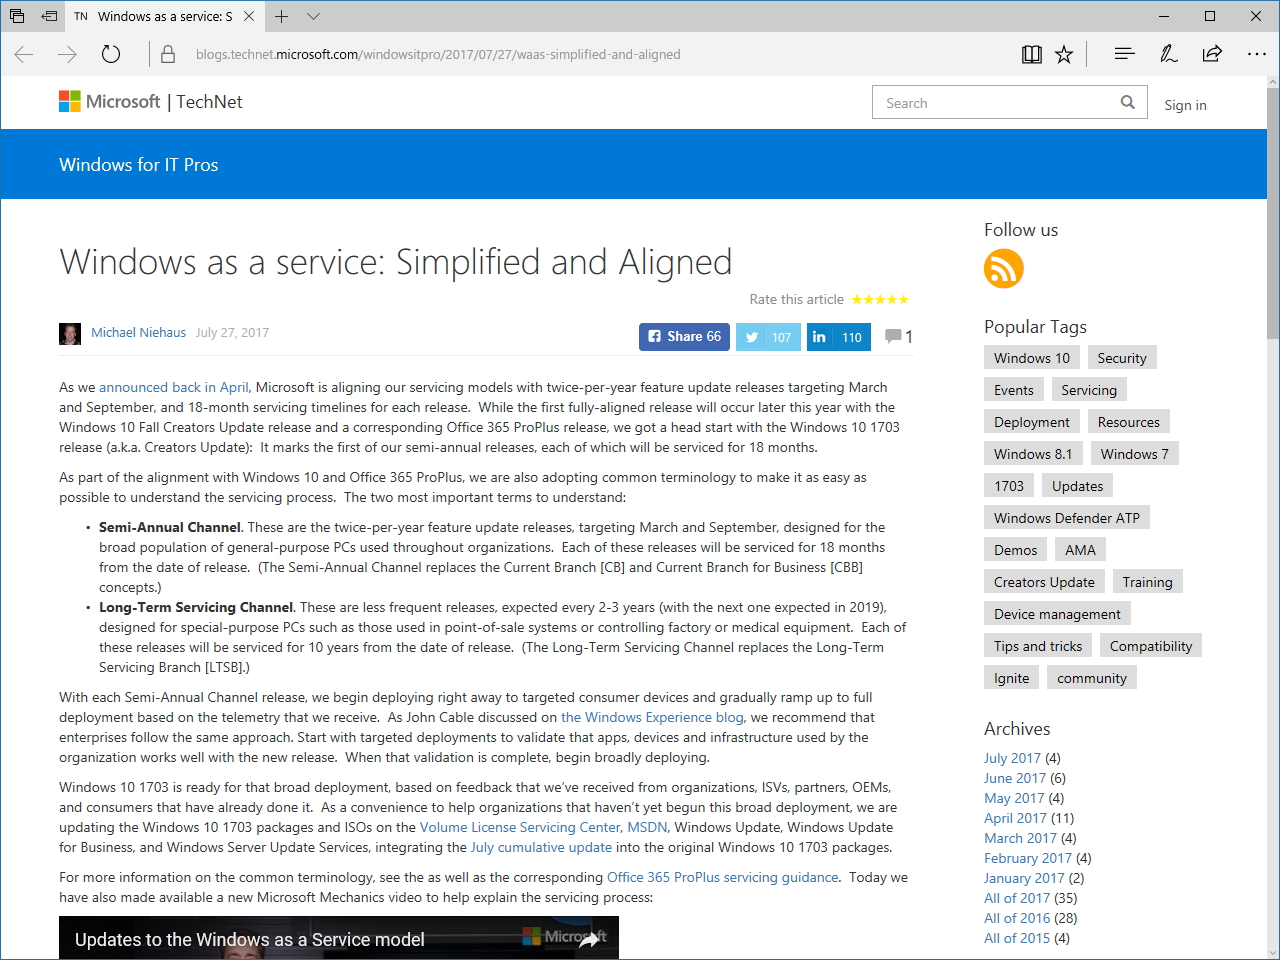The image size is (1280, 960).
Task: Share this page with the share icon
Action: click(x=1211, y=54)
